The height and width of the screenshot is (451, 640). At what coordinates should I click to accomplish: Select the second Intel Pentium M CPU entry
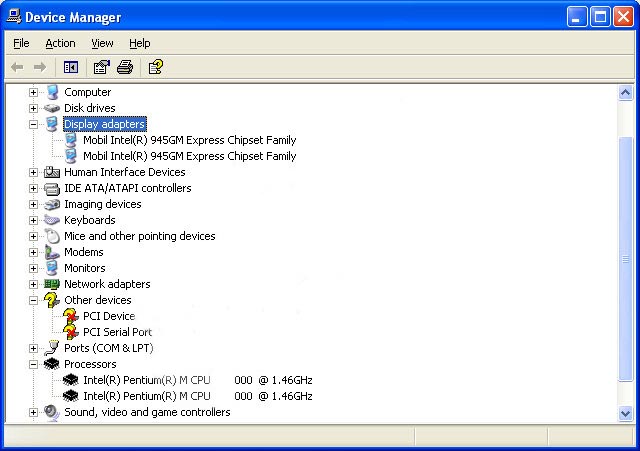pos(197,396)
